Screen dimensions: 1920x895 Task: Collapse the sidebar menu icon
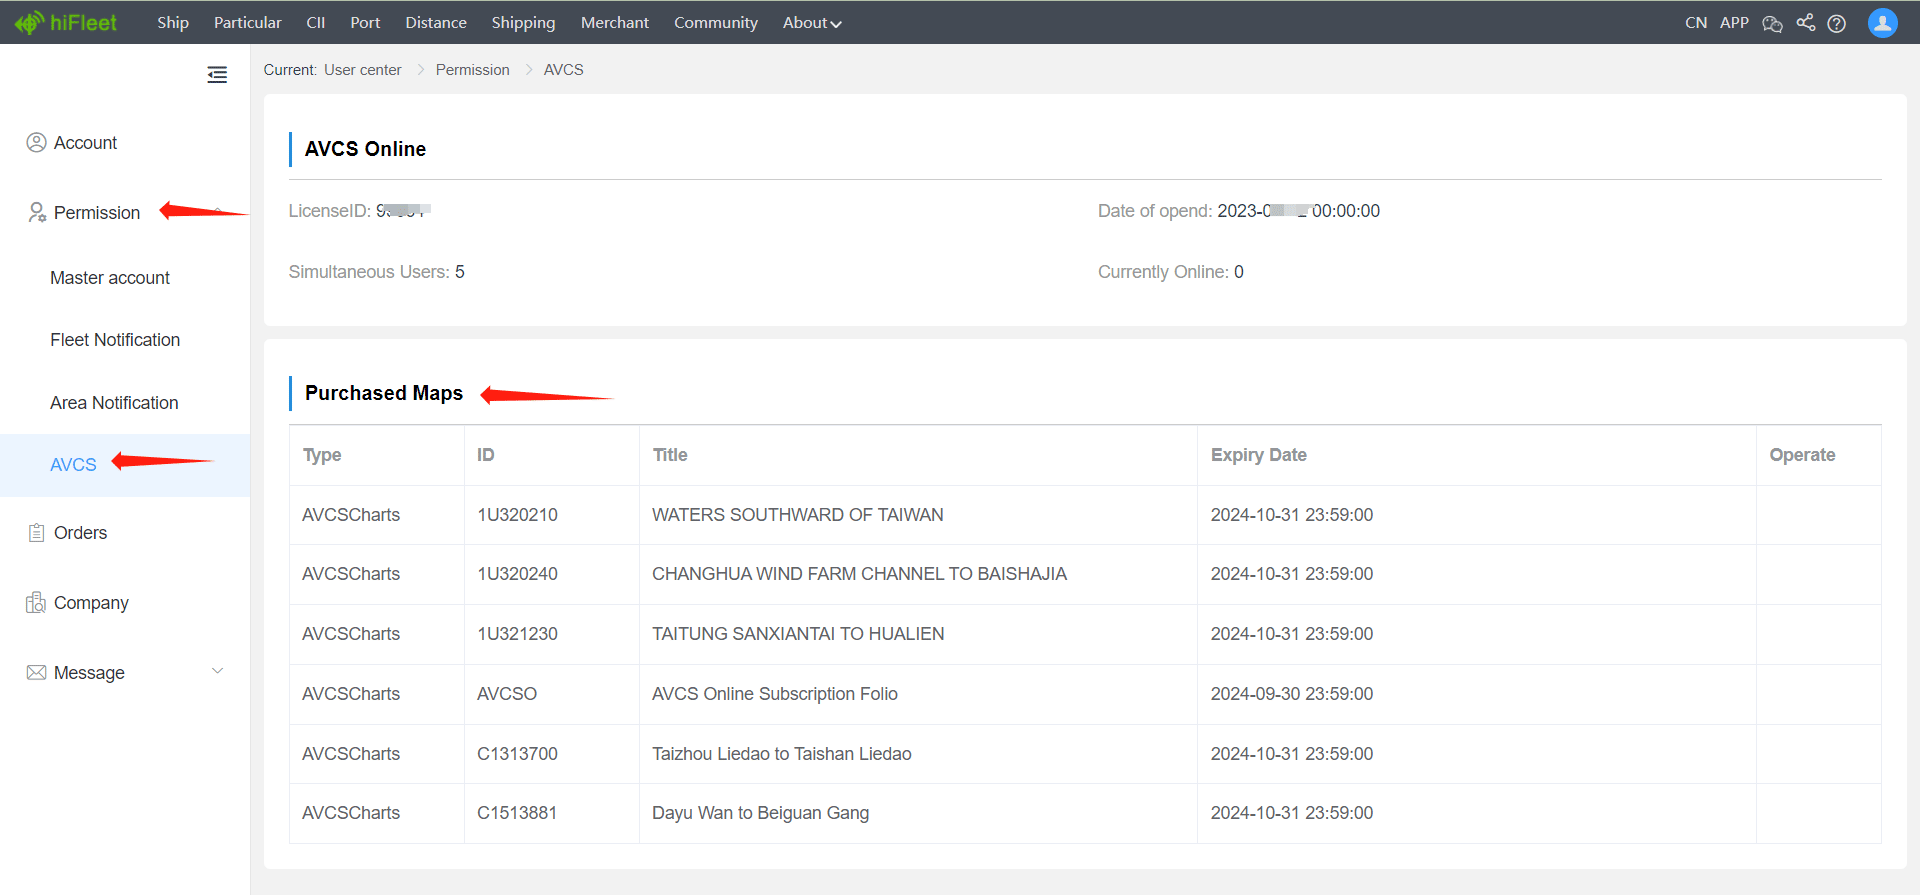pyautogui.click(x=217, y=75)
